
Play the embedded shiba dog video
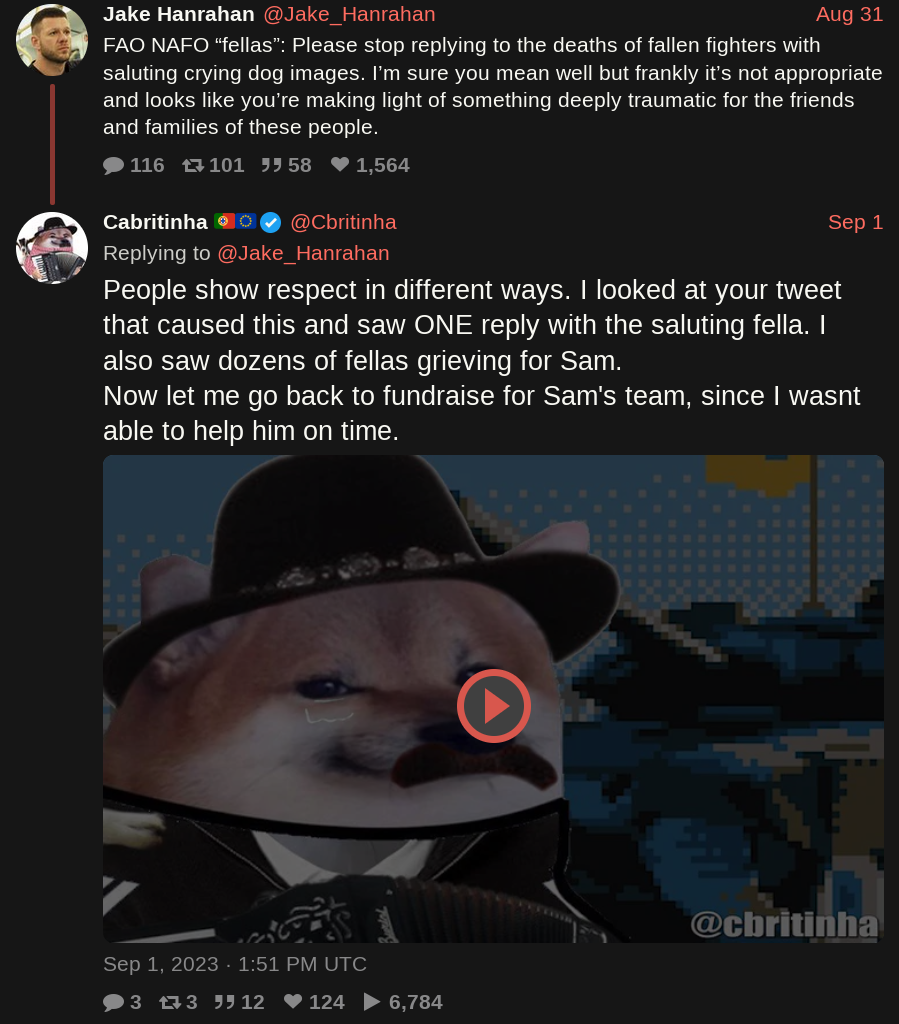point(494,706)
